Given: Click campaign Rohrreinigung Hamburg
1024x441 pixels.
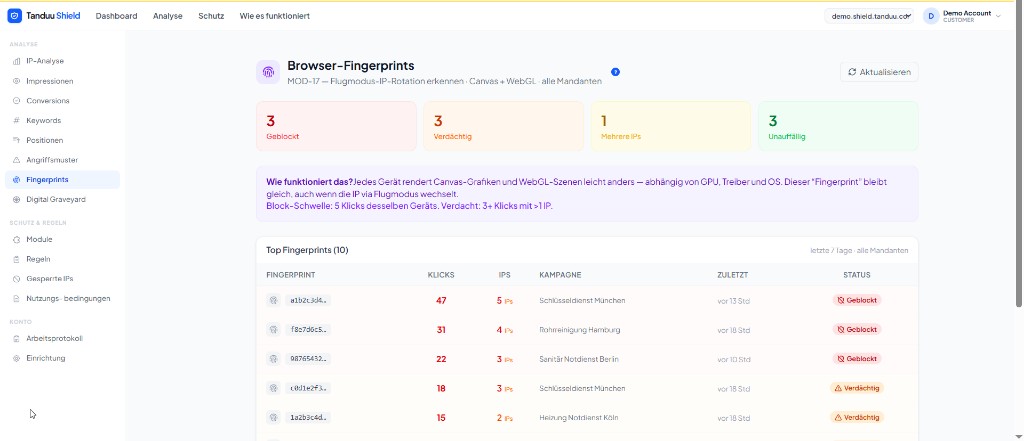Looking at the screenshot, I should click(580, 330).
